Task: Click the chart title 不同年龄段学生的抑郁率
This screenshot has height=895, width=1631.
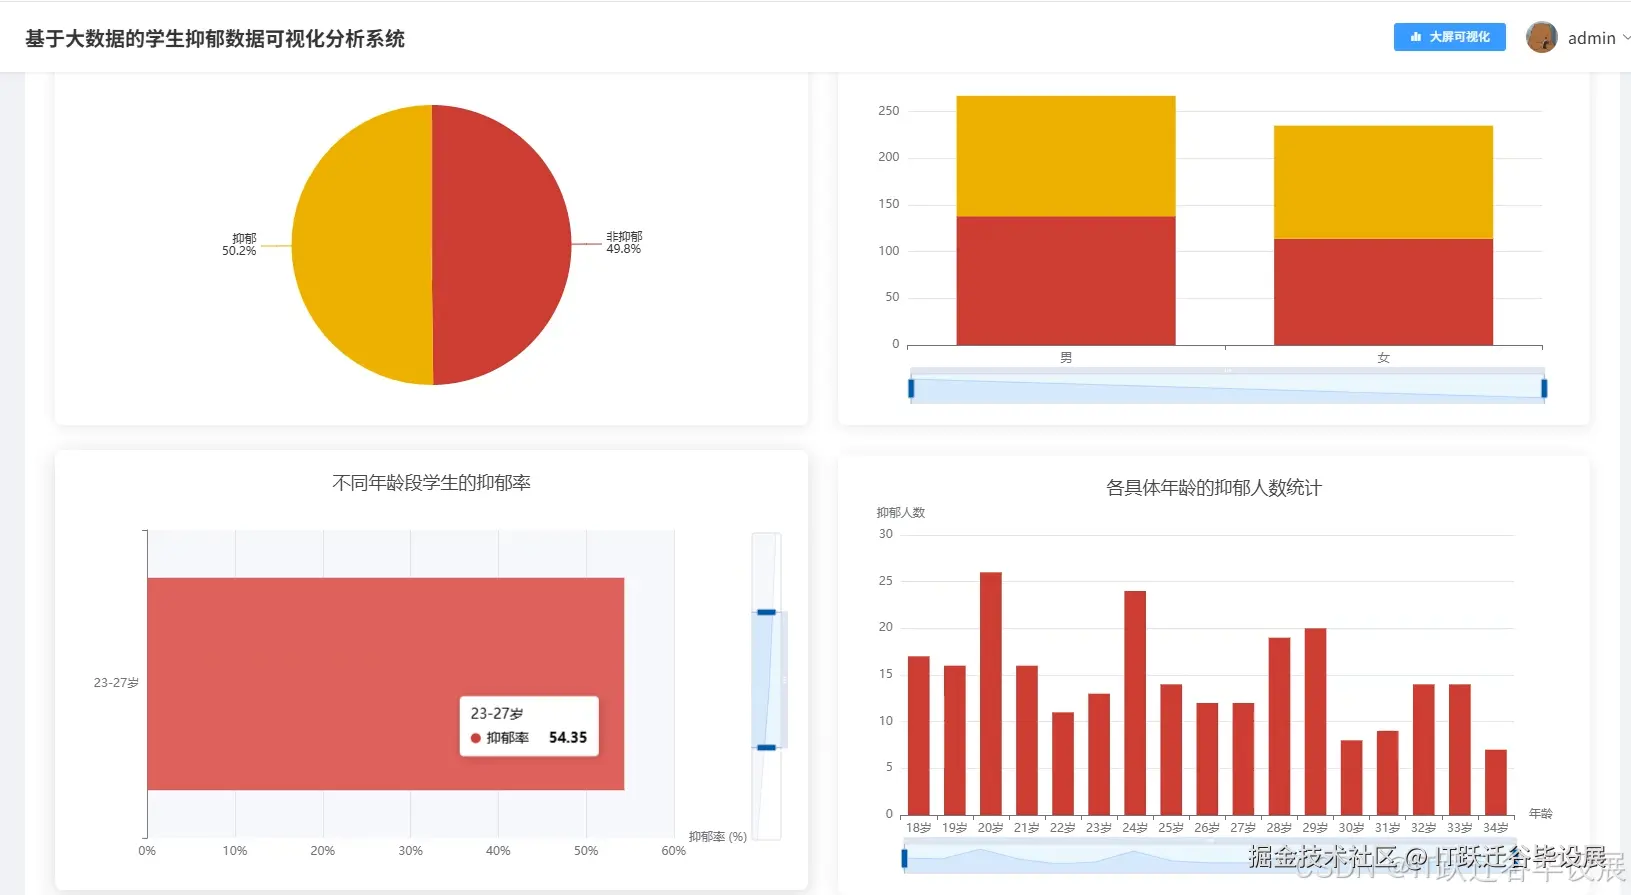Action: (x=431, y=483)
